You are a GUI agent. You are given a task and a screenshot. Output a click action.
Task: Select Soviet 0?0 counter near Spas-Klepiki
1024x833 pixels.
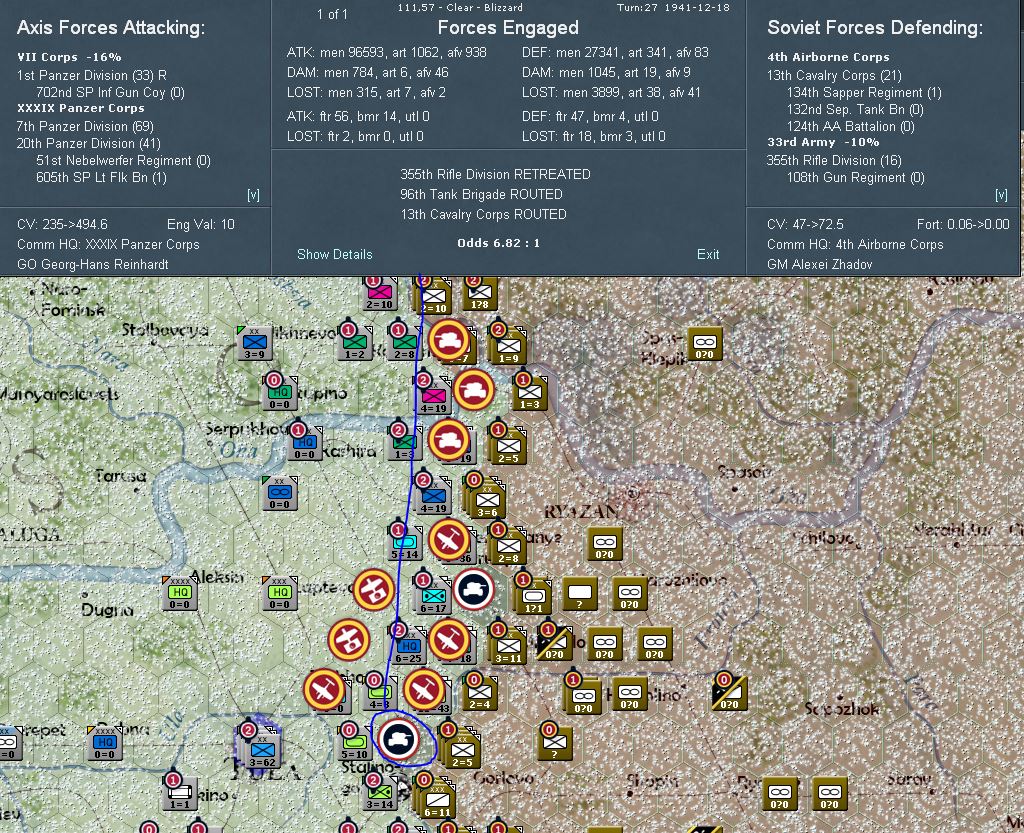(704, 343)
